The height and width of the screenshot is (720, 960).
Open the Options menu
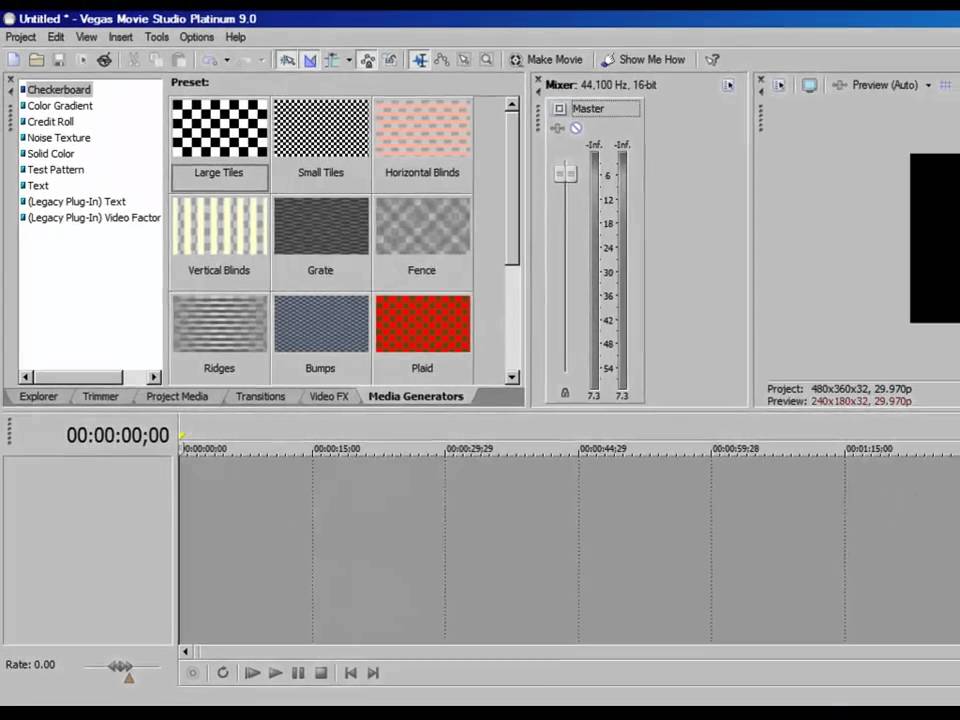[x=197, y=37]
